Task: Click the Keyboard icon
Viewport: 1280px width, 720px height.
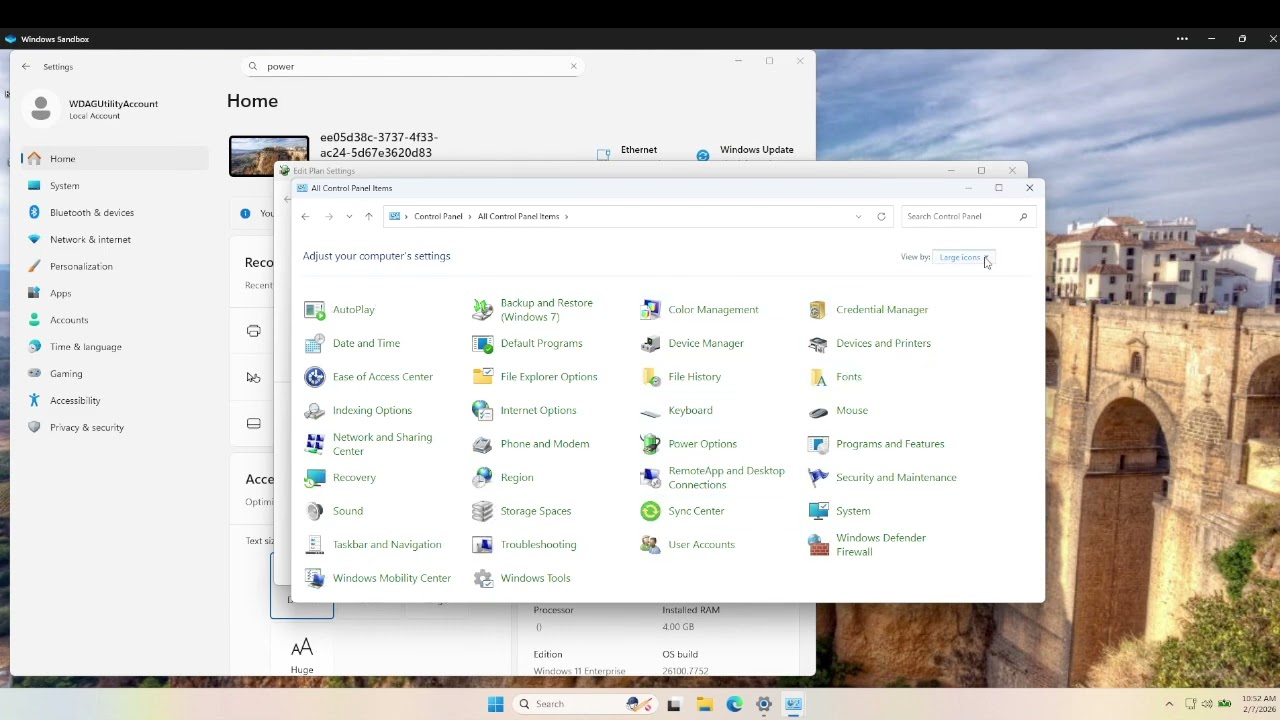Action: (x=651, y=411)
